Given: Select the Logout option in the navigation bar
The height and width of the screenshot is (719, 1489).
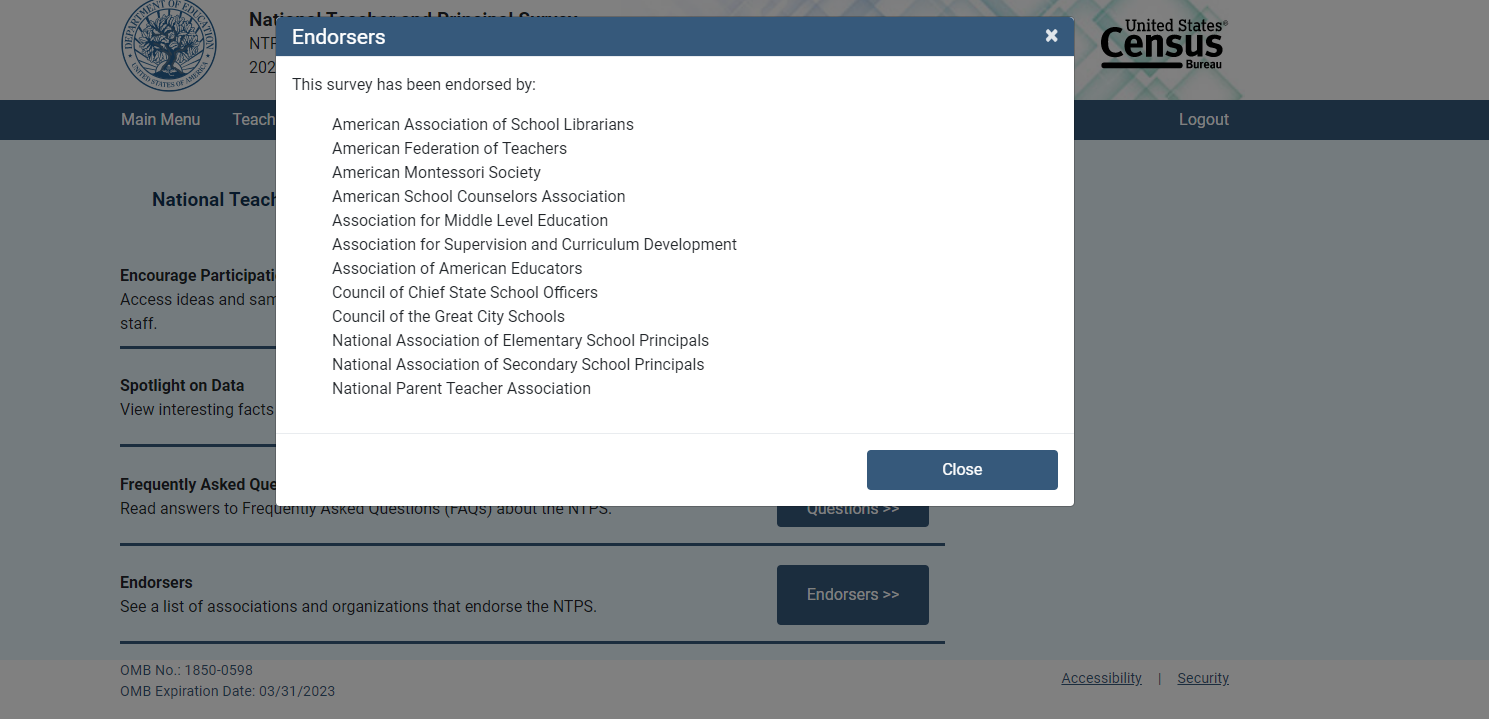Looking at the screenshot, I should click(x=1203, y=120).
